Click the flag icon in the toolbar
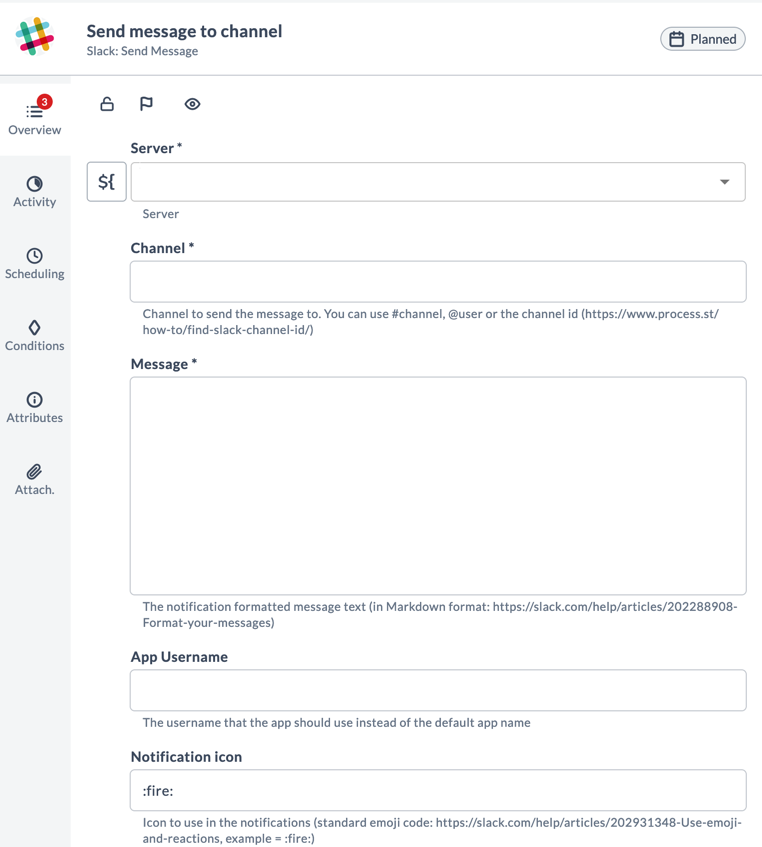The width and height of the screenshot is (762, 847). point(147,103)
